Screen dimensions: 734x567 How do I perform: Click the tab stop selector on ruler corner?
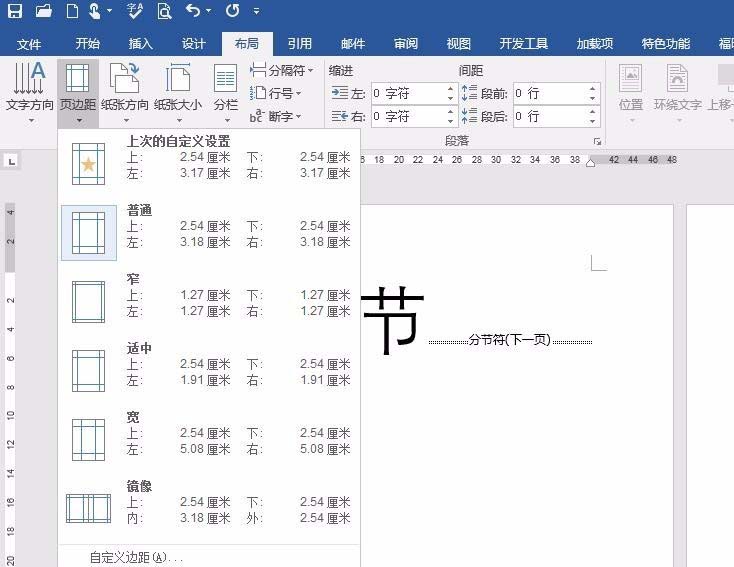[x=11, y=162]
